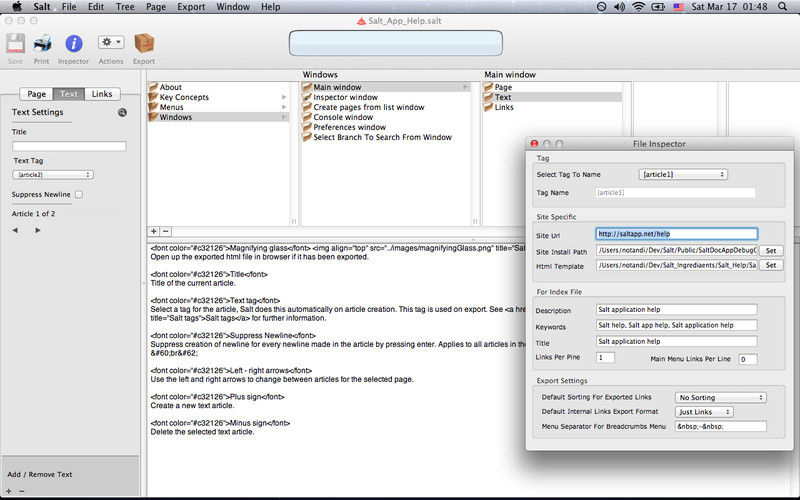
Task: Open the Inspector from the toolbar
Action: click(x=73, y=44)
